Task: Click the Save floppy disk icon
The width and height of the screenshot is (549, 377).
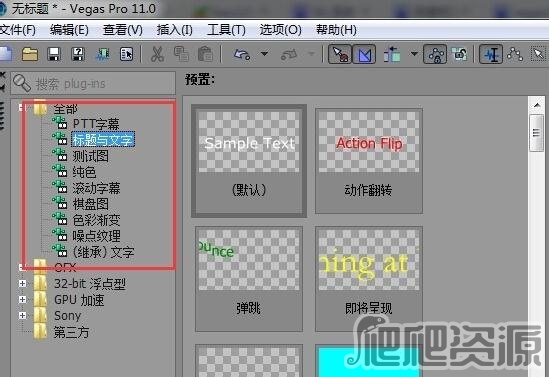Action: pos(54,54)
